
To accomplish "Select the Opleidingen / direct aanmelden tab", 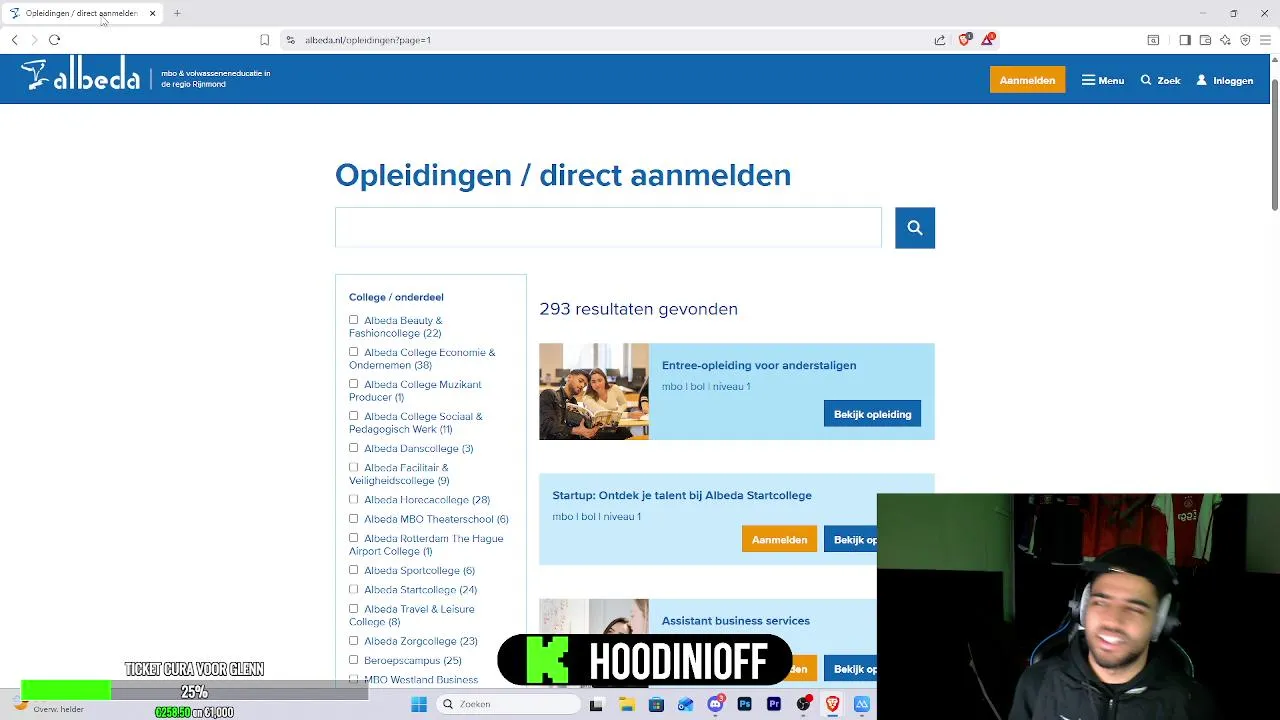I will tap(80, 13).
